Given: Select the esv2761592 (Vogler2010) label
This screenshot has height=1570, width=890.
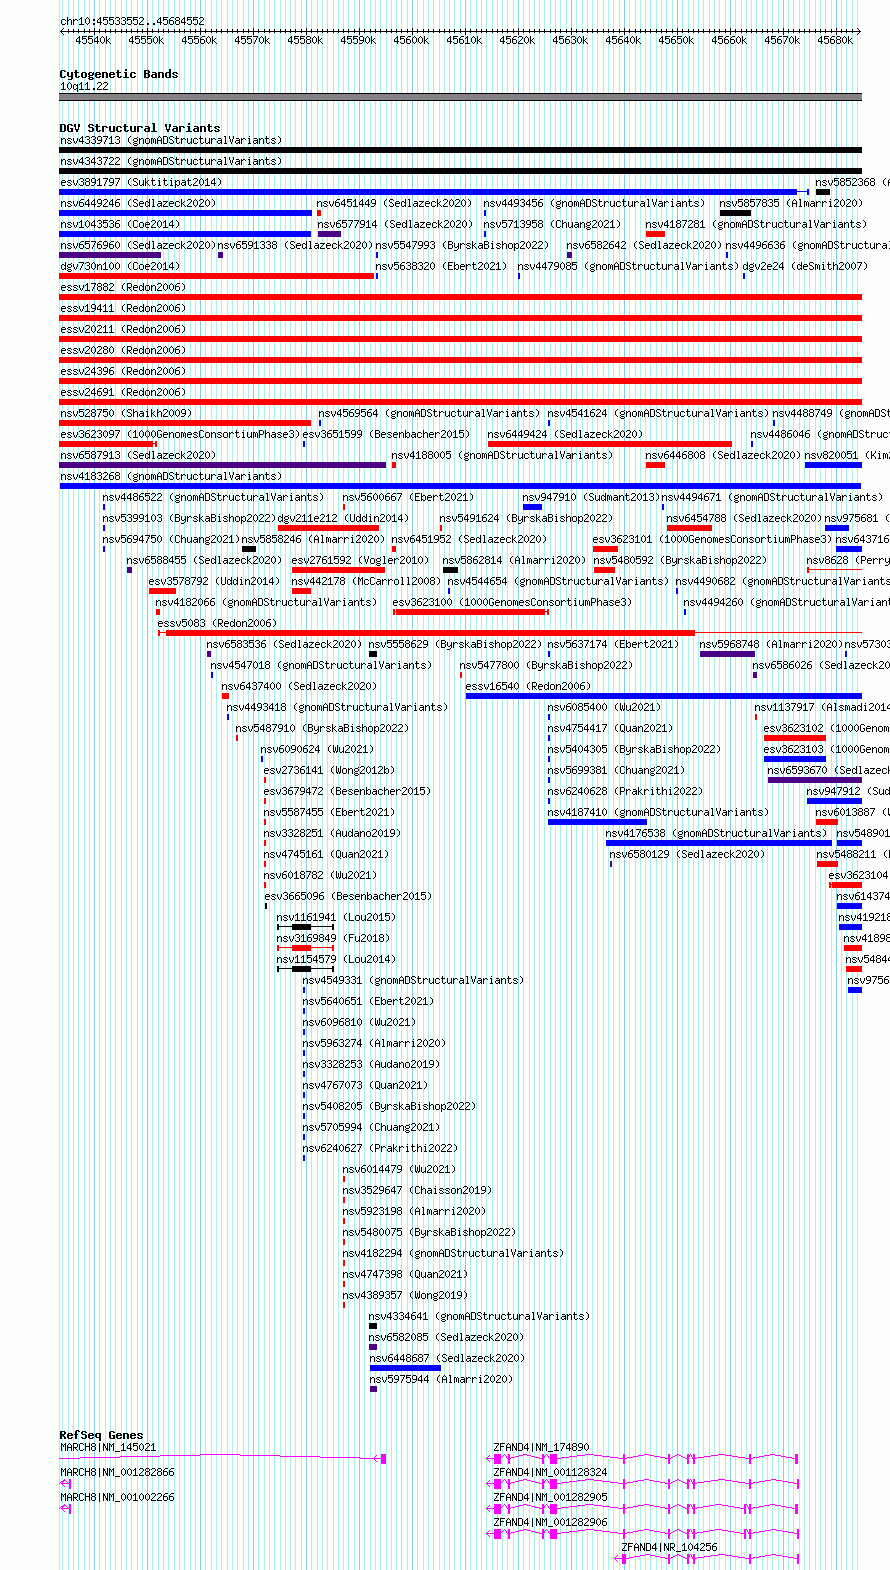Looking at the screenshot, I should tap(360, 560).
